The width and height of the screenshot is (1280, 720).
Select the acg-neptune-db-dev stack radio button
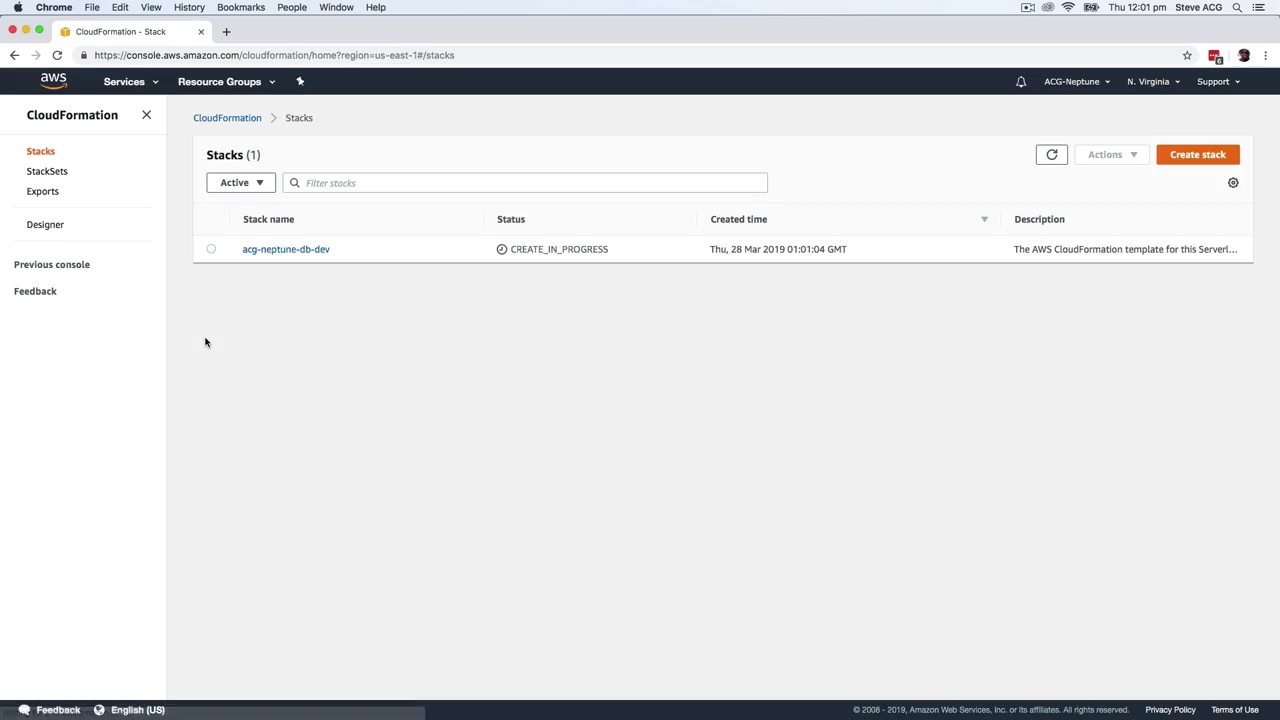pos(211,249)
